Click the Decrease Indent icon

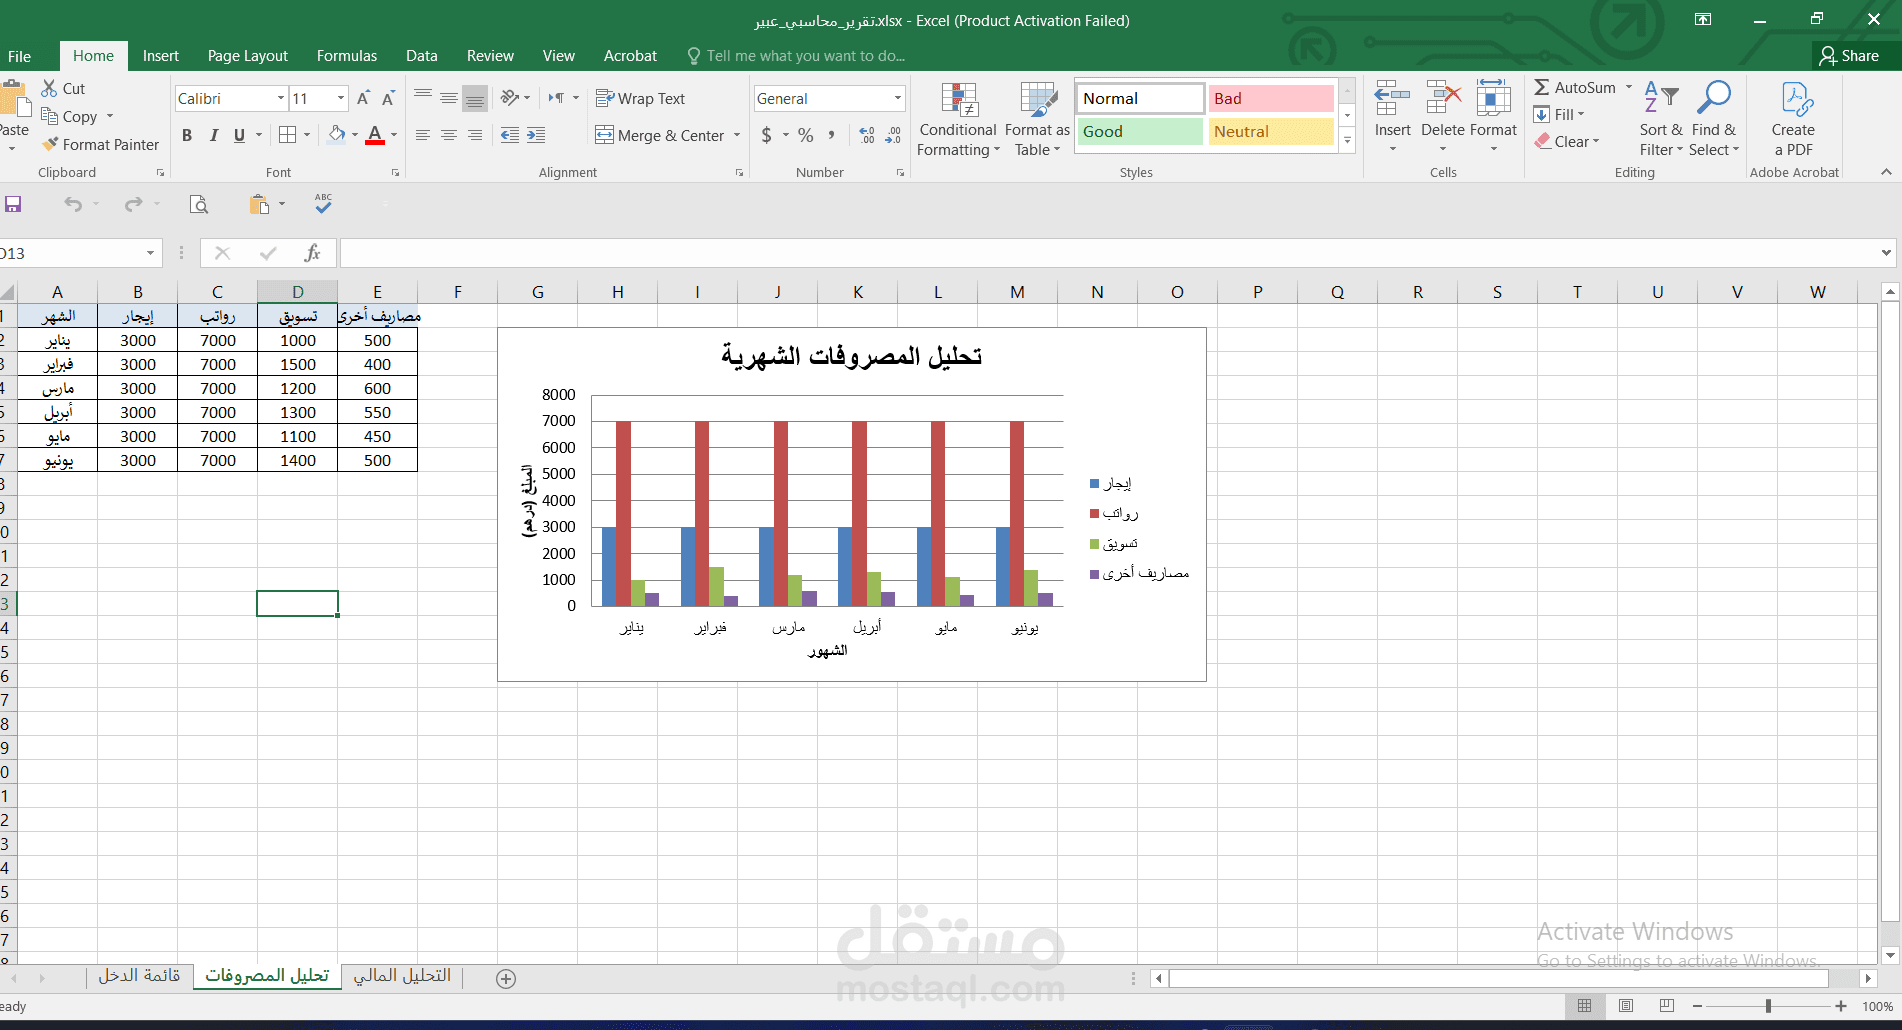coord(510,135)
